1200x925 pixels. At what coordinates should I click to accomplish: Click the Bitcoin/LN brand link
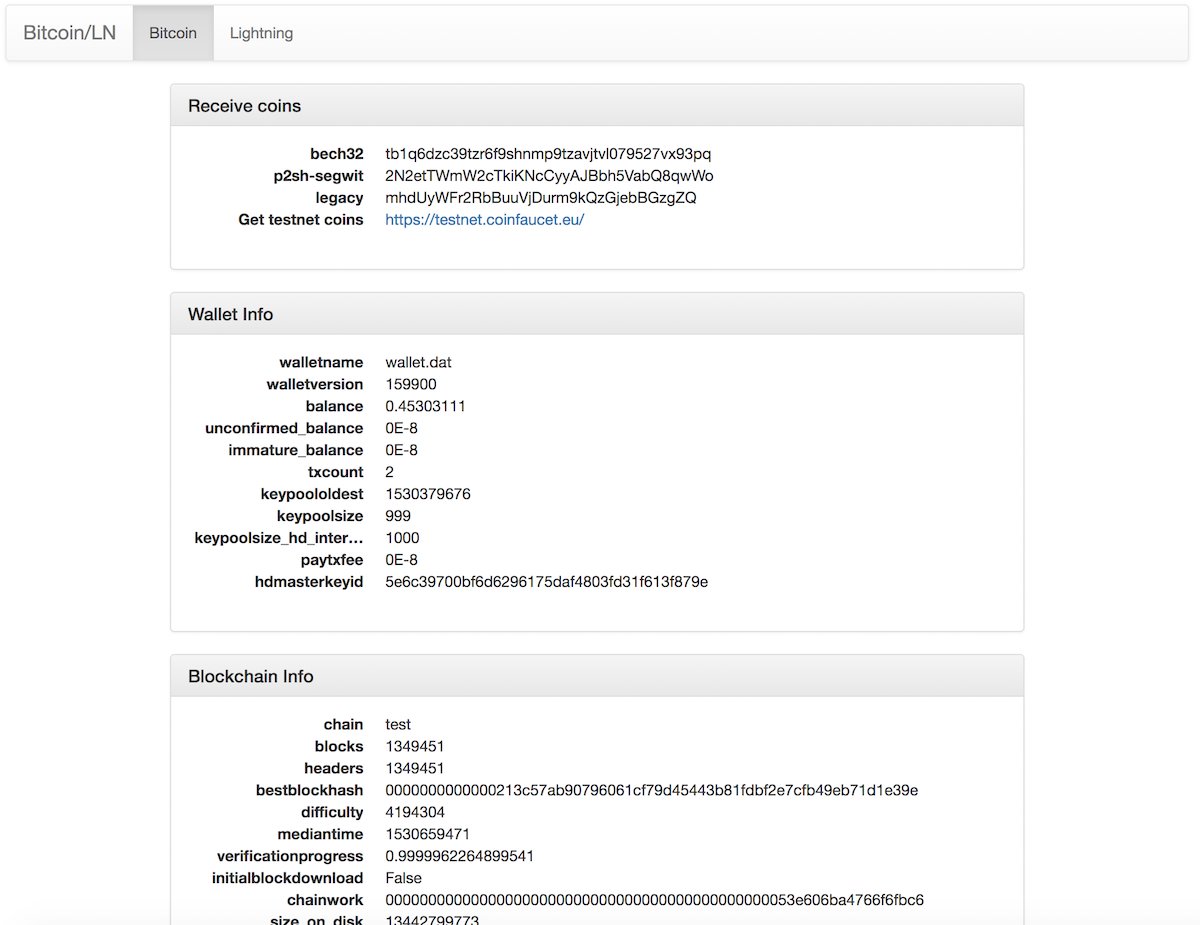[69, 31]
